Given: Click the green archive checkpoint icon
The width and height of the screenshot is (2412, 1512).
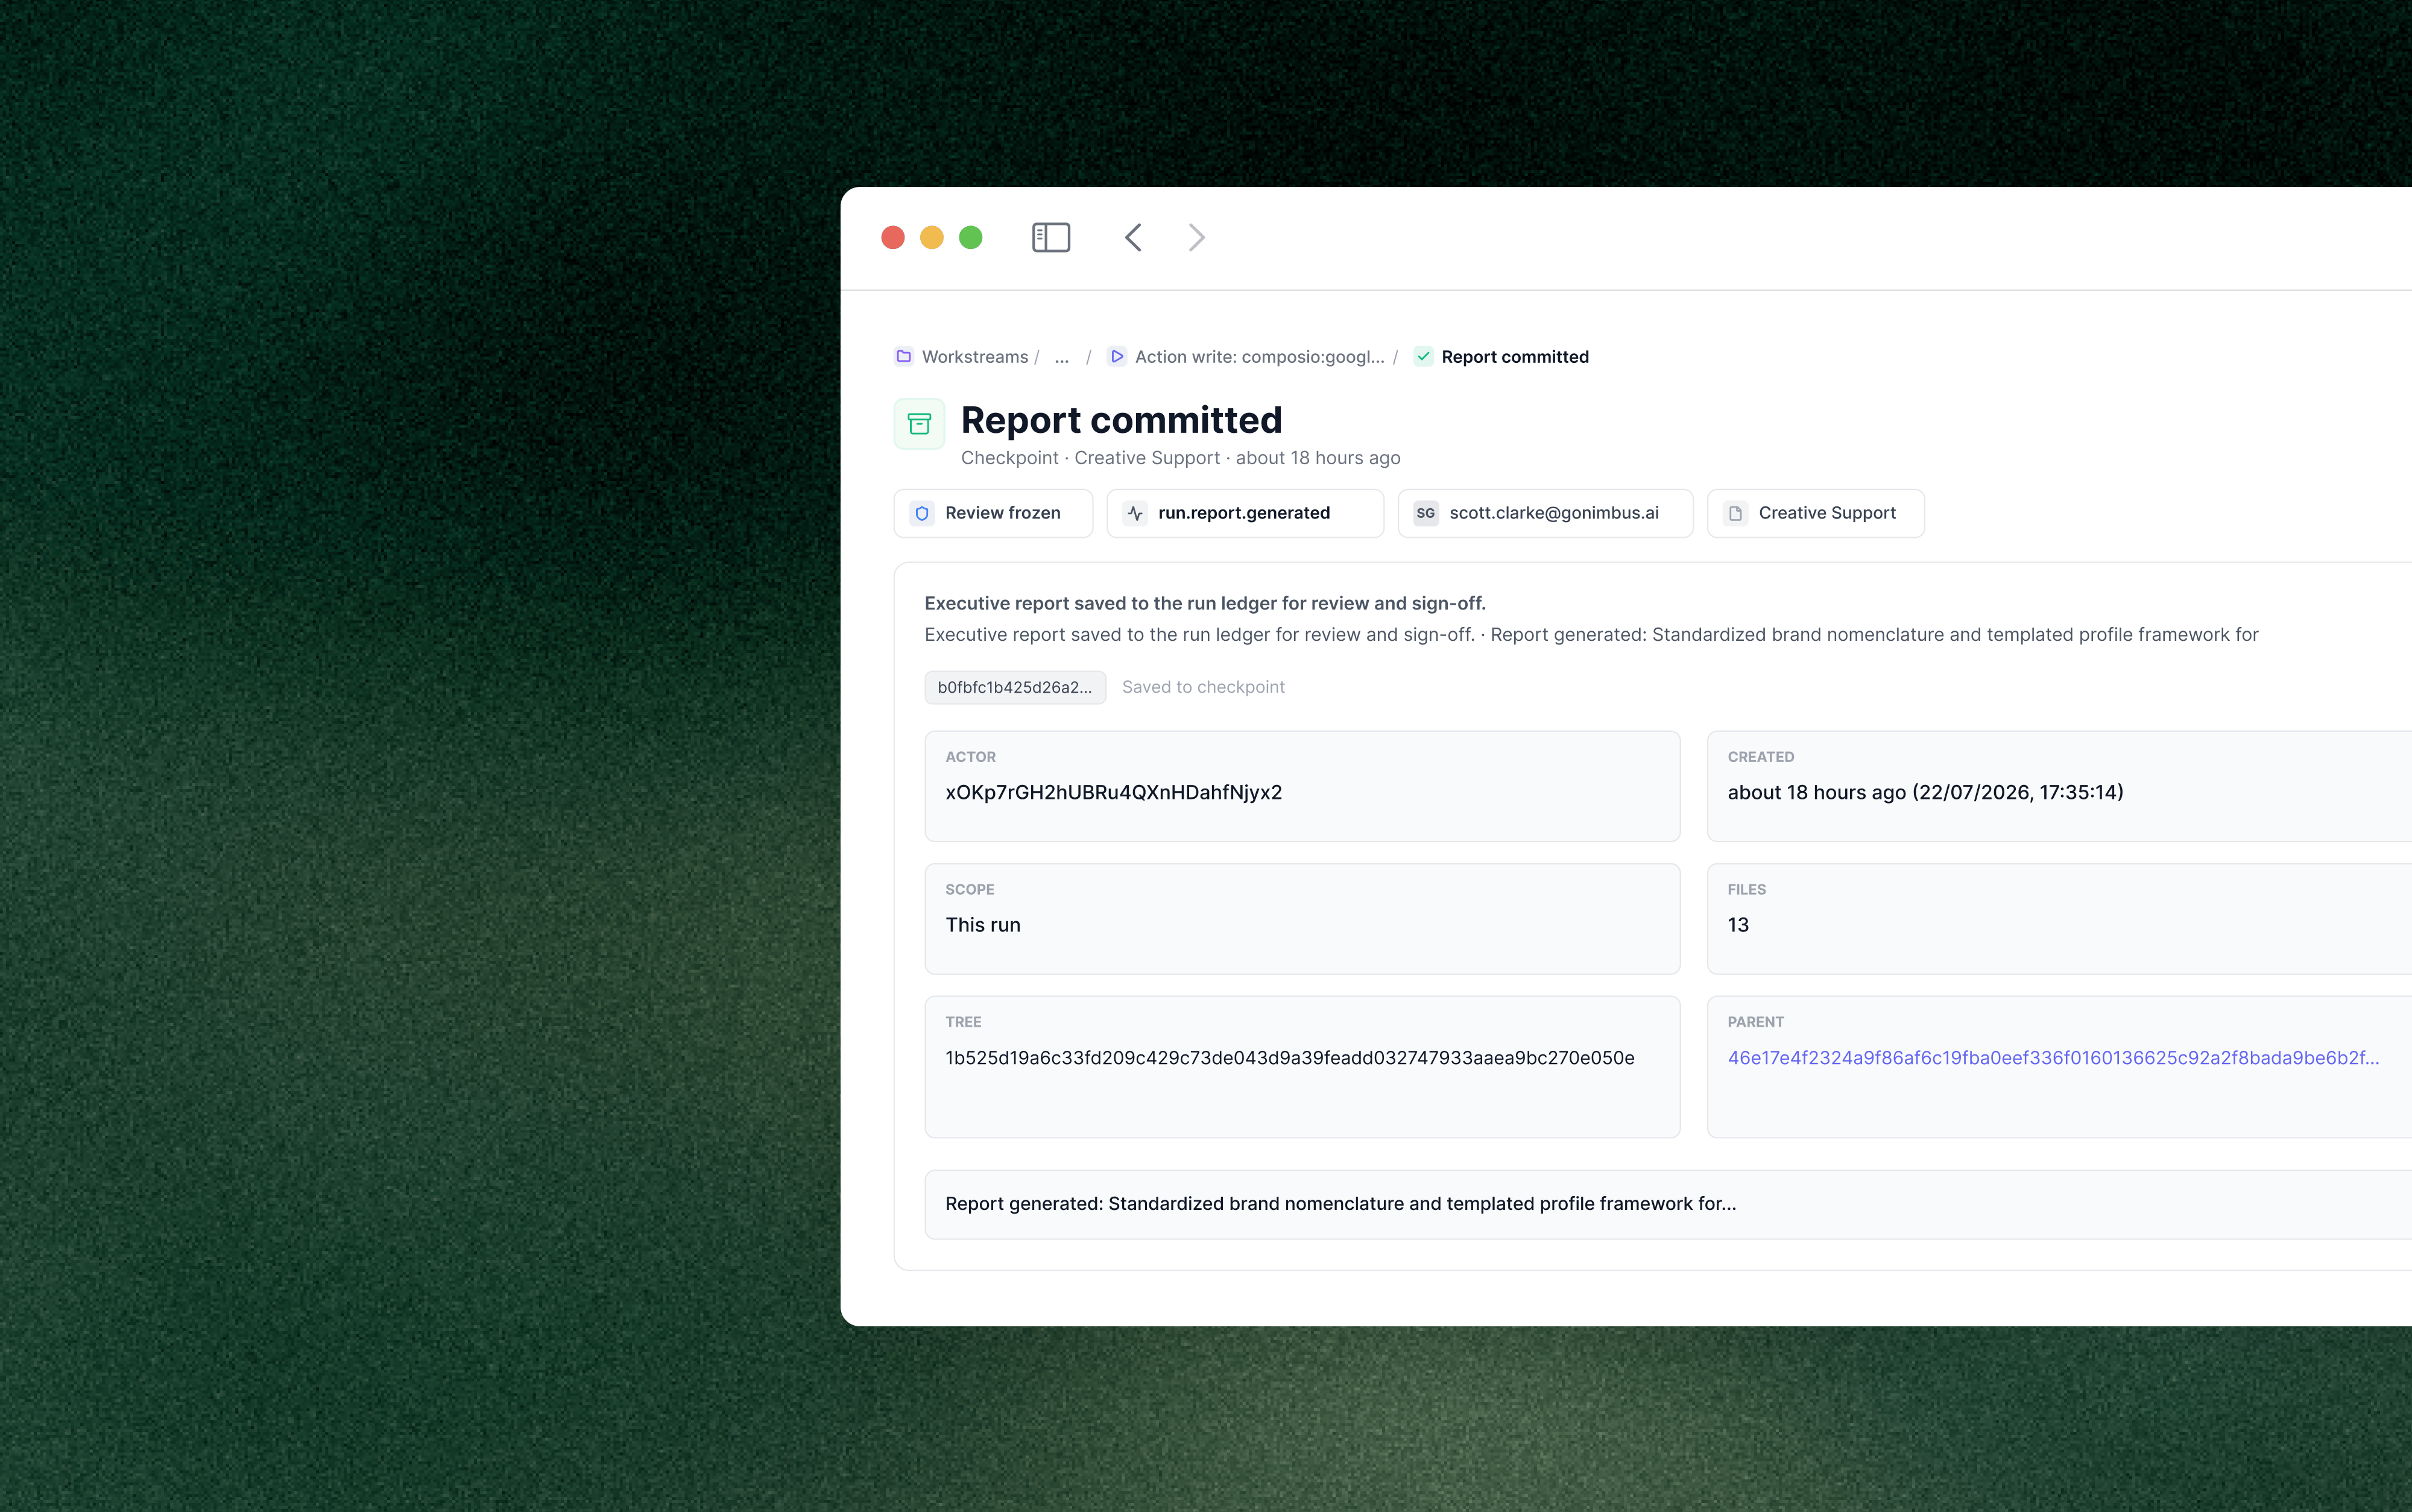Looking at the screenshot, I should point(919,424).
